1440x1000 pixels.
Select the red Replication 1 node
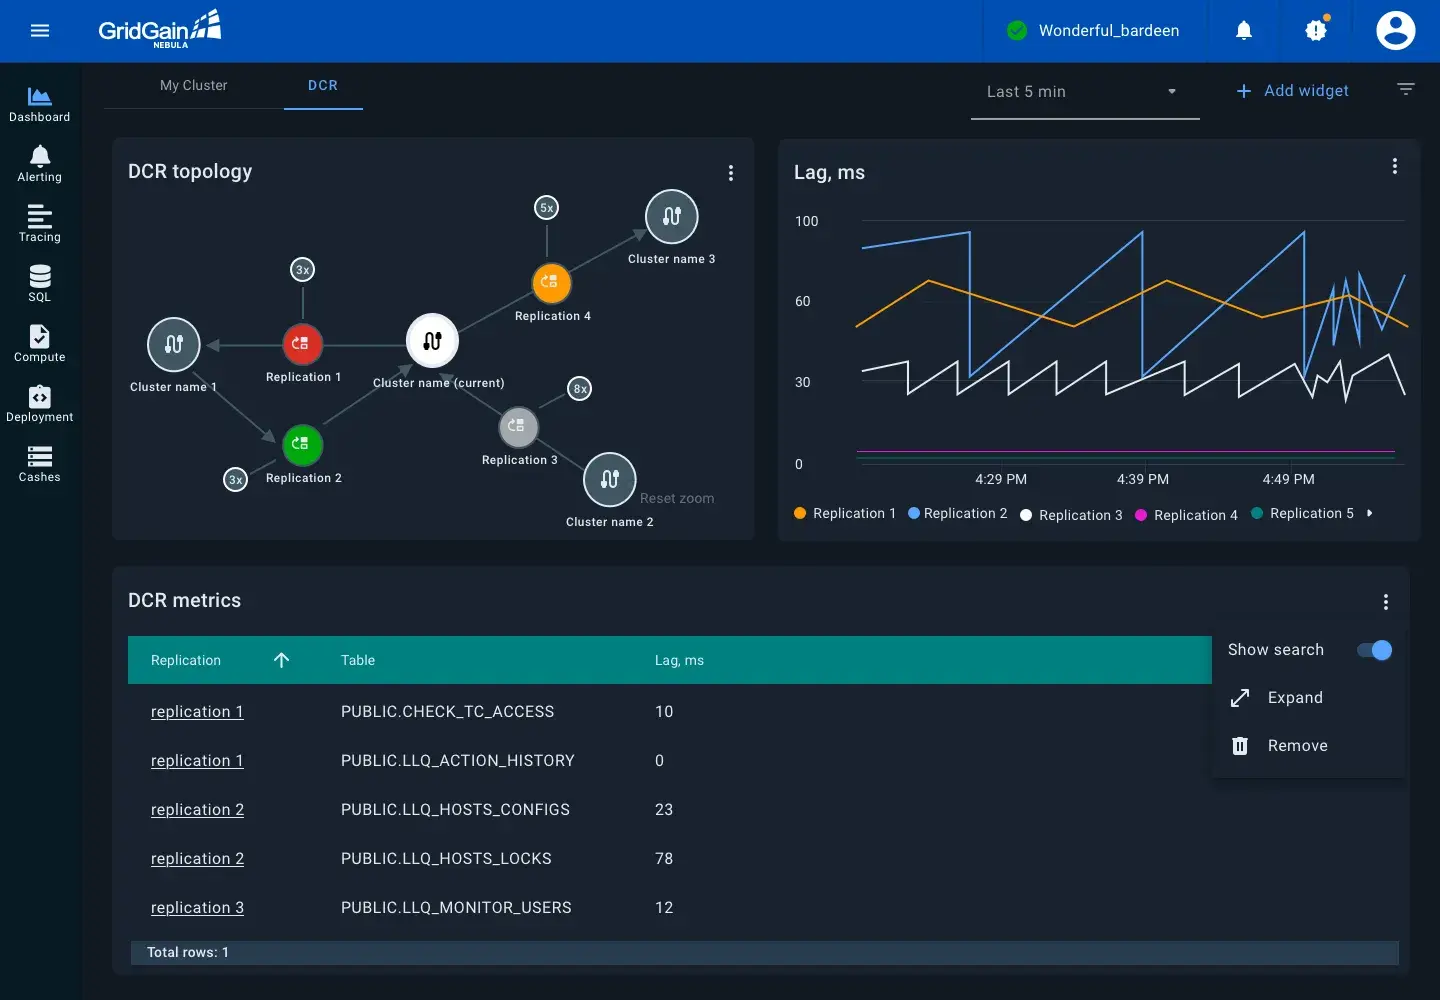302,344
